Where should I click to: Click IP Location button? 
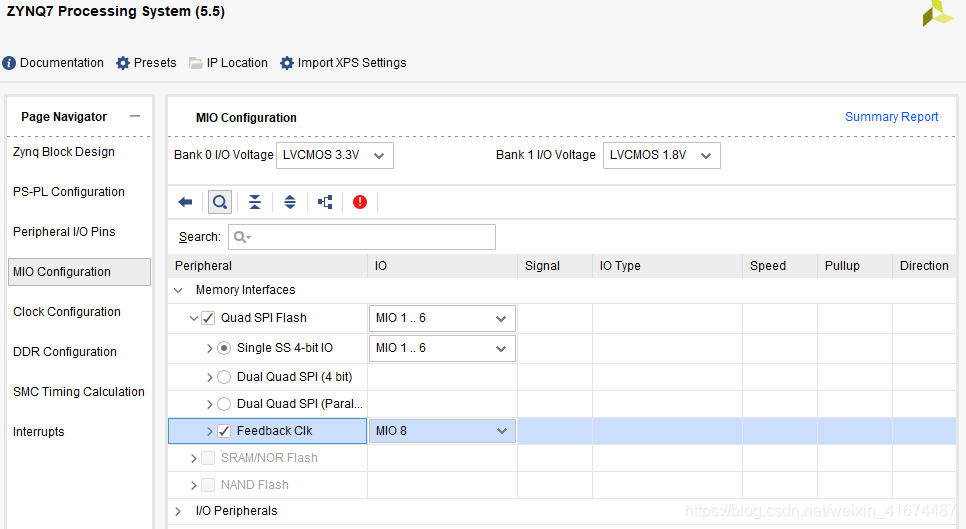(x=229, y=63)
